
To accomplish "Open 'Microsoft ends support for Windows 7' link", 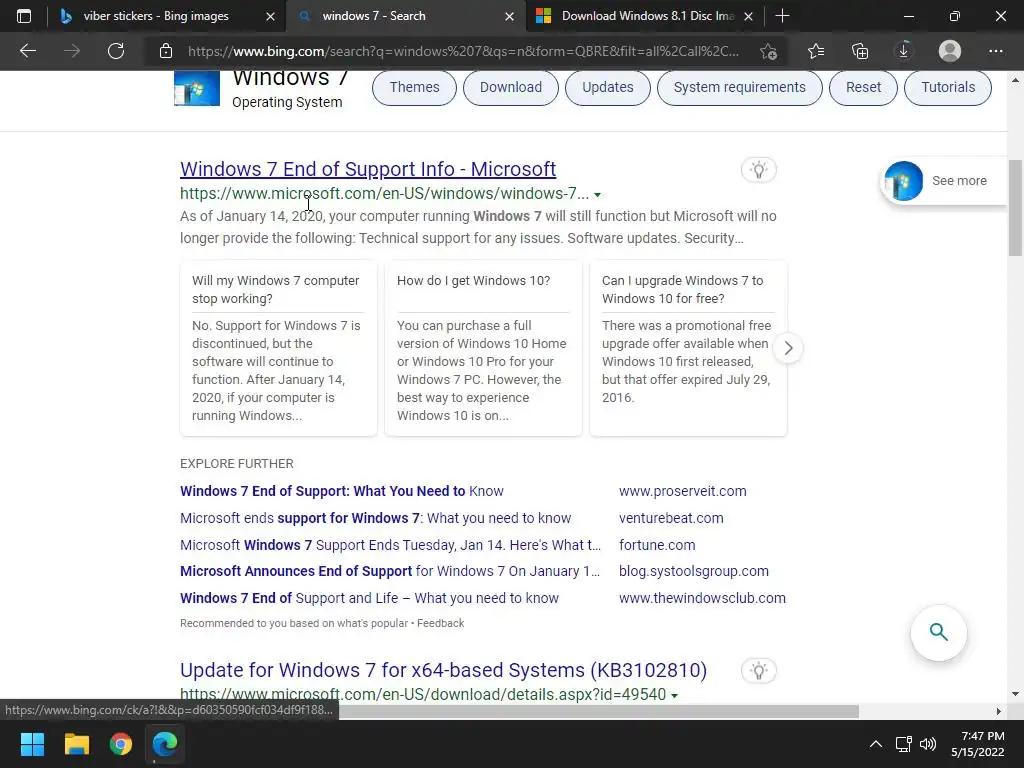I will tap(376, 518).
